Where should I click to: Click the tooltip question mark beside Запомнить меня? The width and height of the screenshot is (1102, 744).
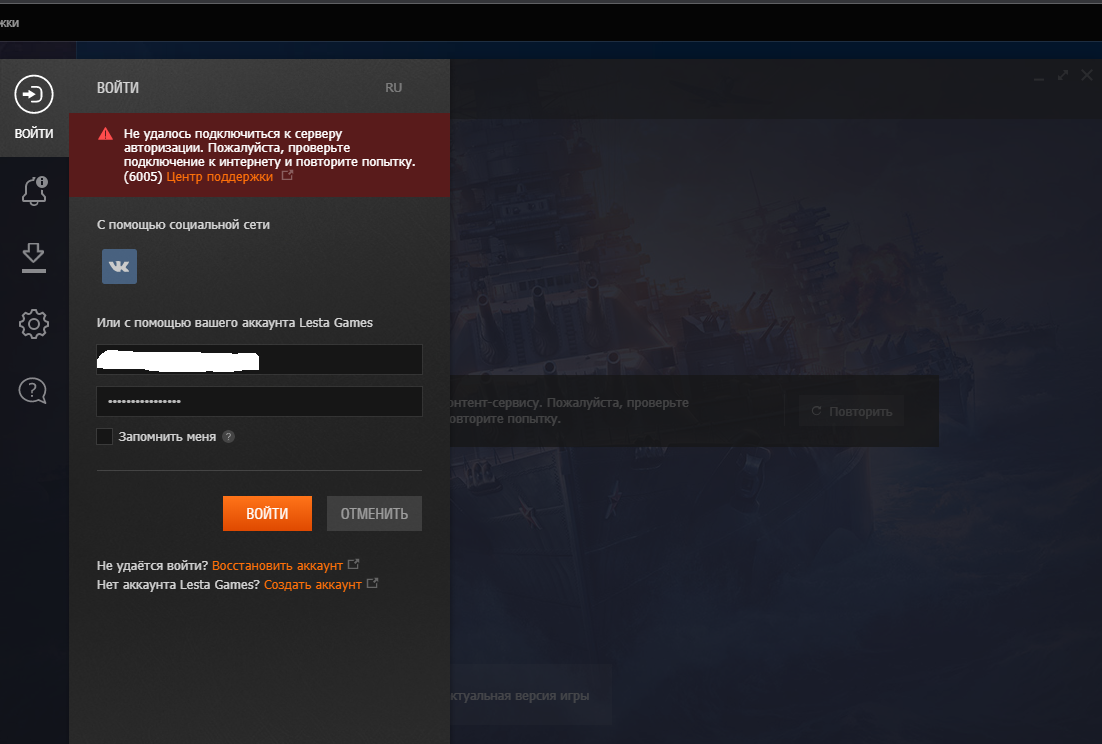point(228,436)
